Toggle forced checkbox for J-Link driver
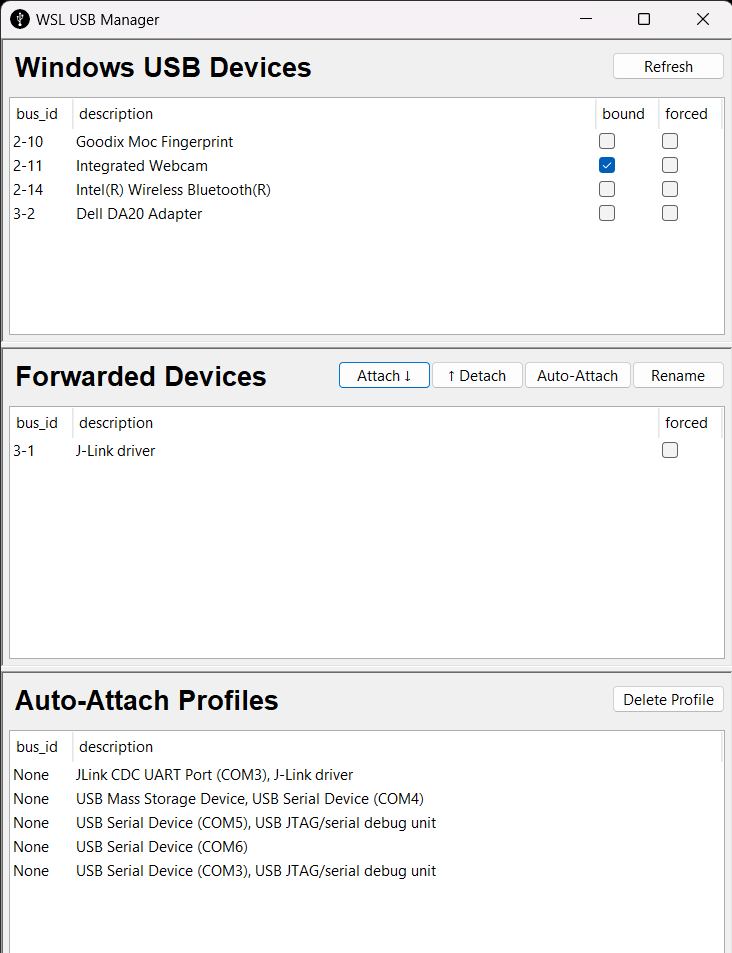The width and height of the screenshot is (732, 953). point(670,450)
